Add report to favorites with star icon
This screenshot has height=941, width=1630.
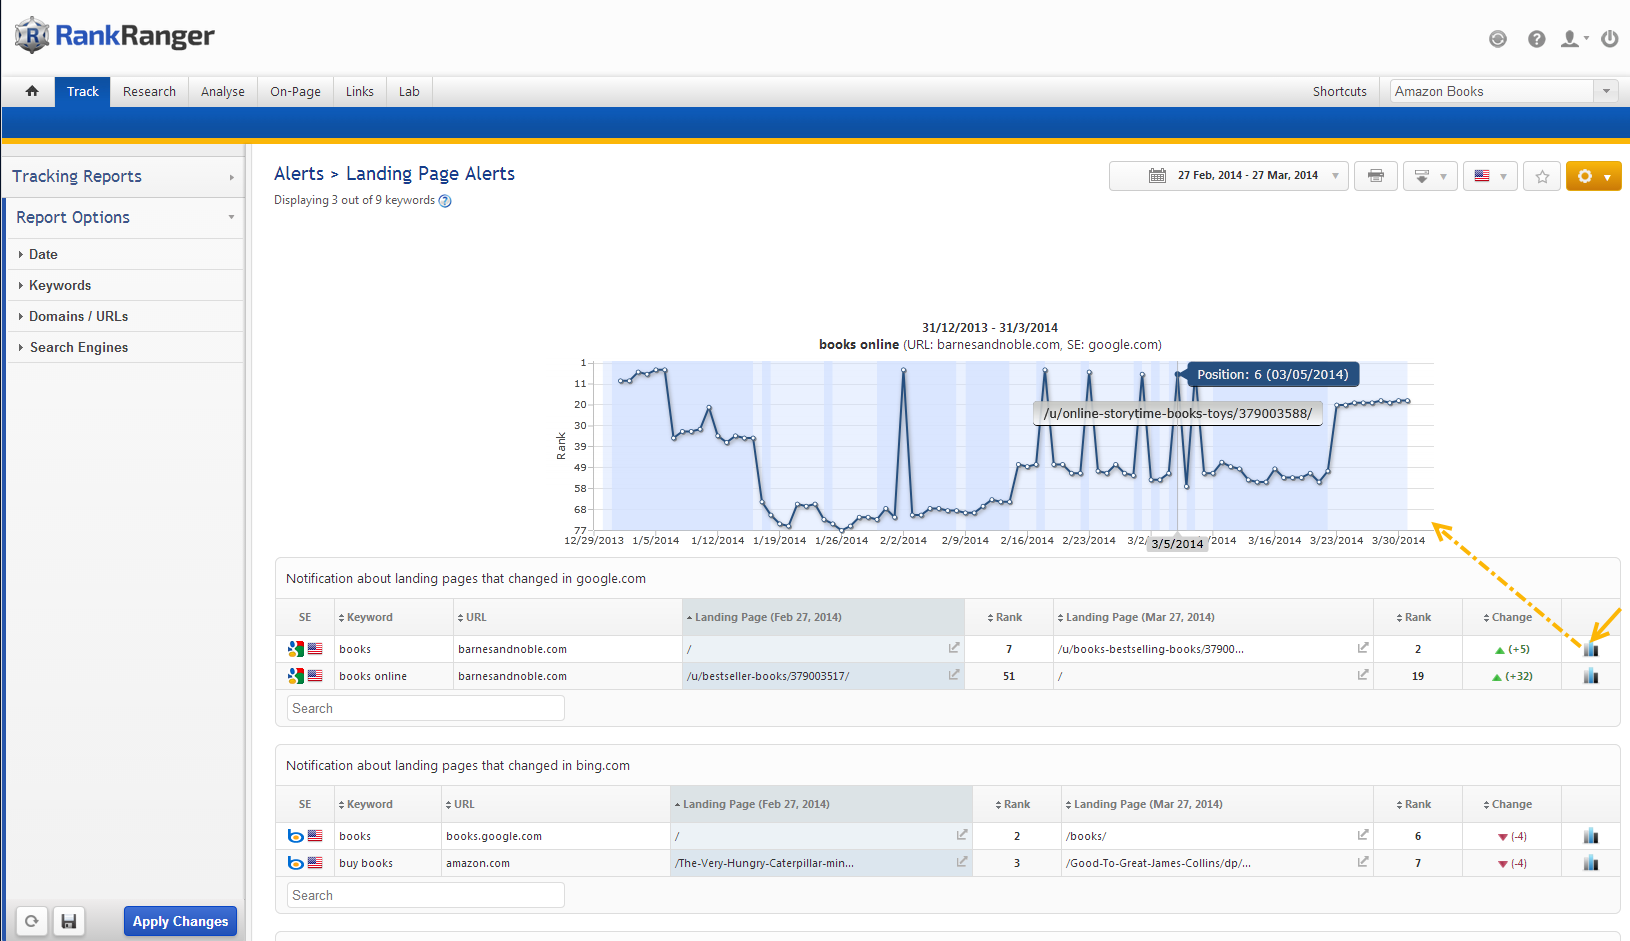tap(1542, 176)
